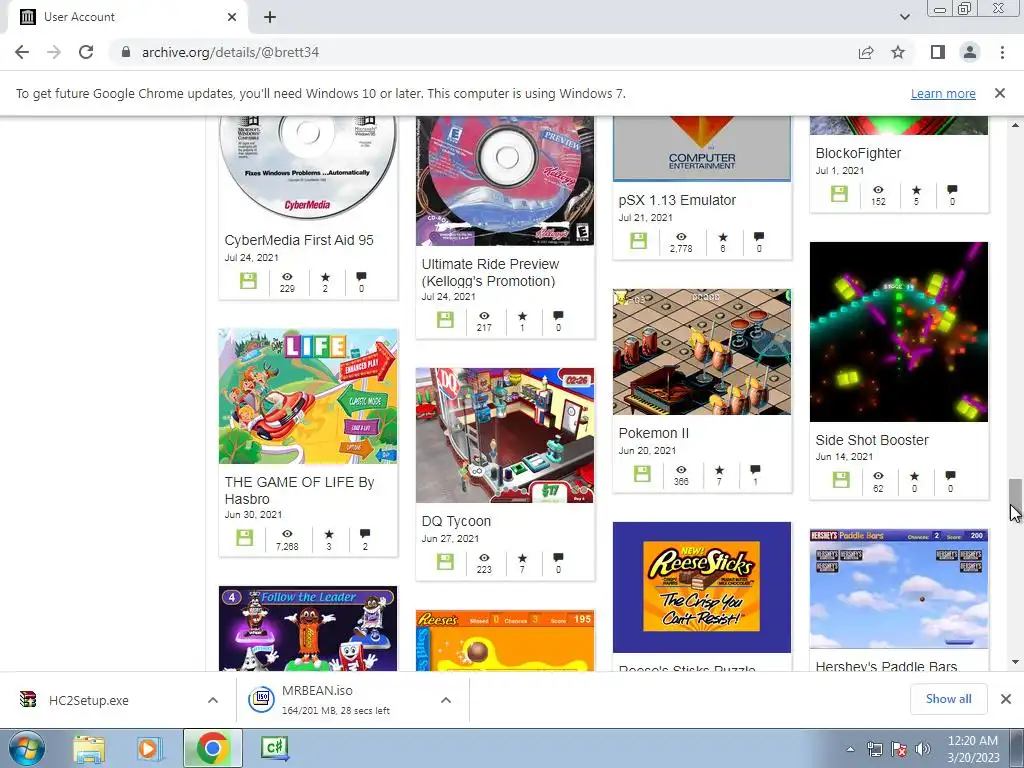Screen dimensions: 1024x768
Task: Click reviews bubble on BlockoFighter
Action: [x=952, y=189]
